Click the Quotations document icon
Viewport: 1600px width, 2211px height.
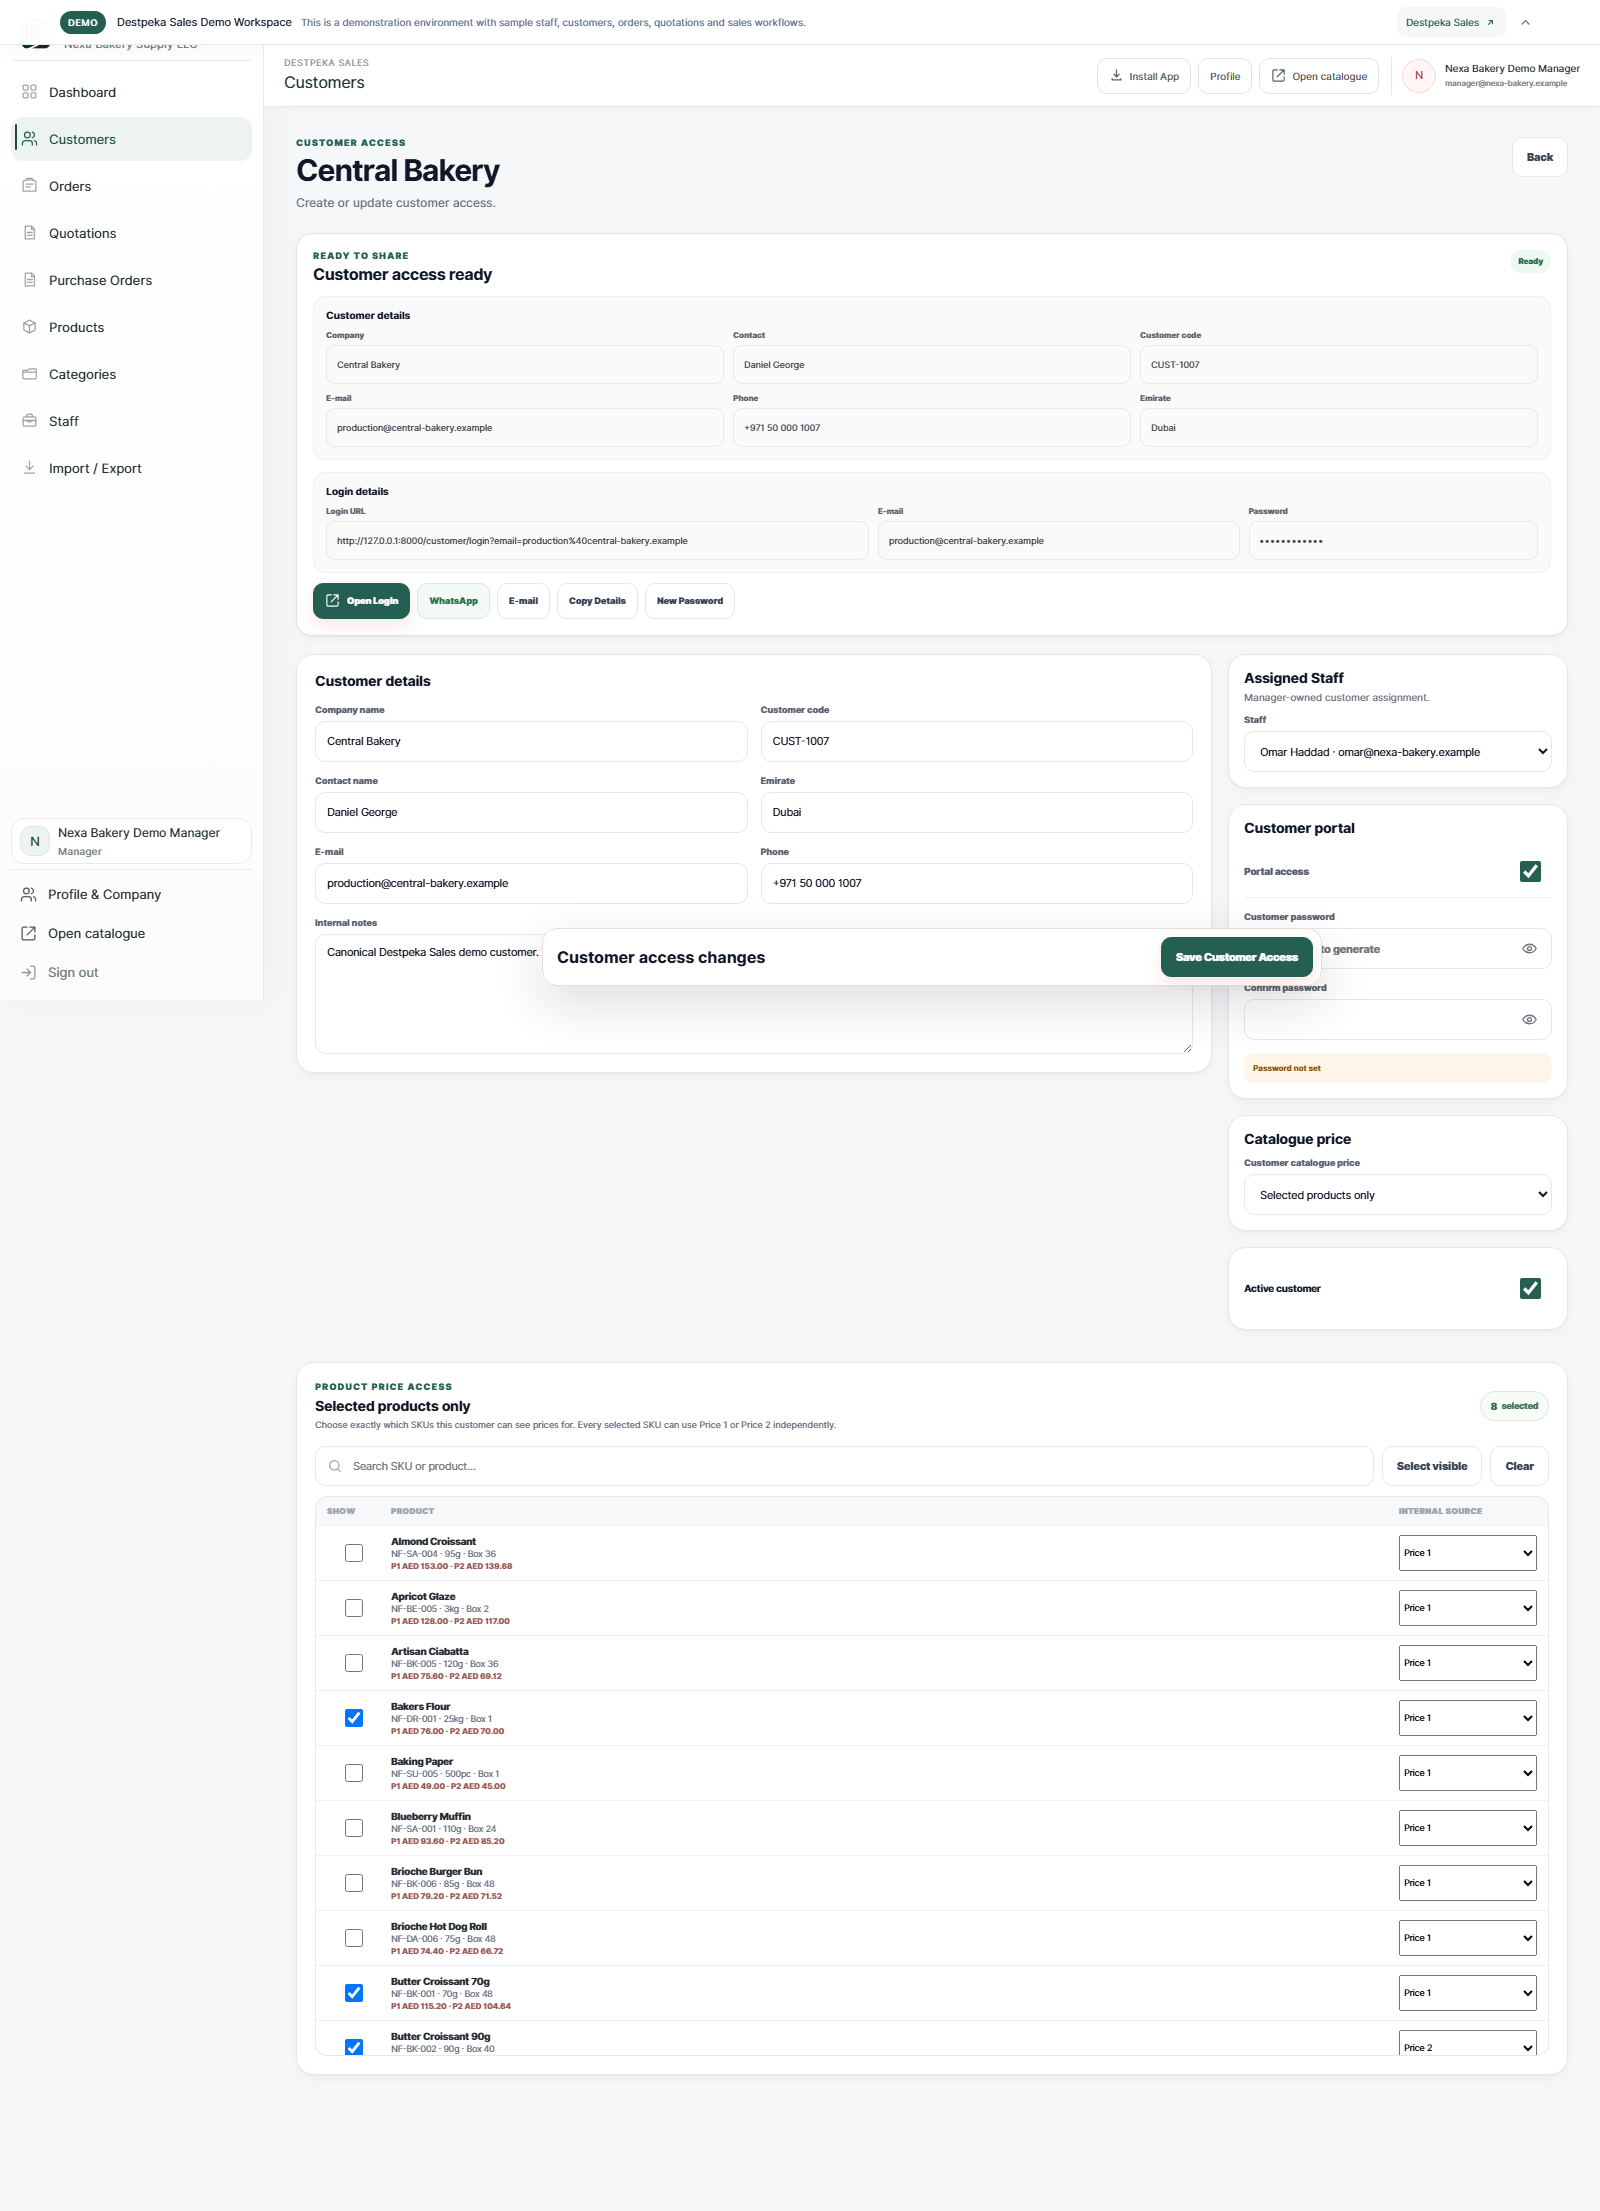coord(29,233)
